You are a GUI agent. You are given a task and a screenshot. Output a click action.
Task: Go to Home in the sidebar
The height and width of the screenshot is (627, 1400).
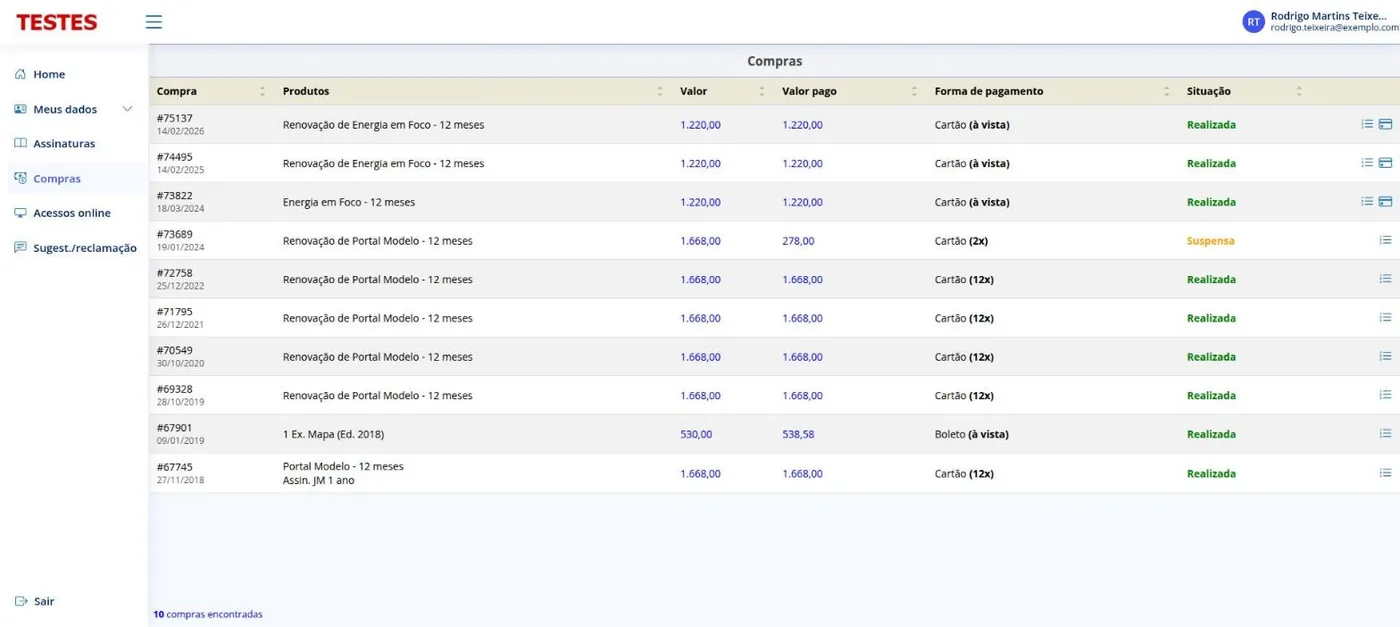(x=49, y=74)
